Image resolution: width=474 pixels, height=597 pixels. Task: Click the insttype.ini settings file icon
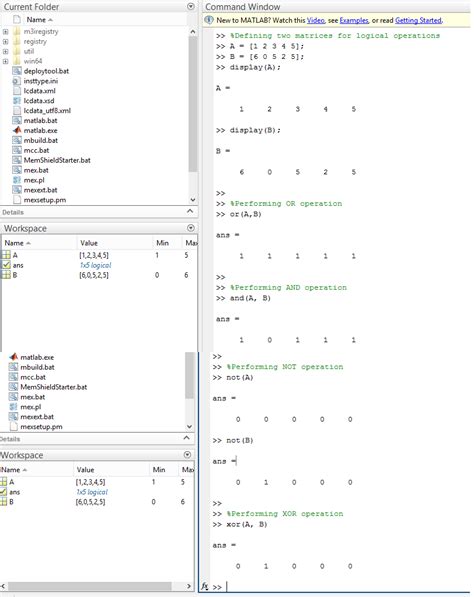click(17, 81)
